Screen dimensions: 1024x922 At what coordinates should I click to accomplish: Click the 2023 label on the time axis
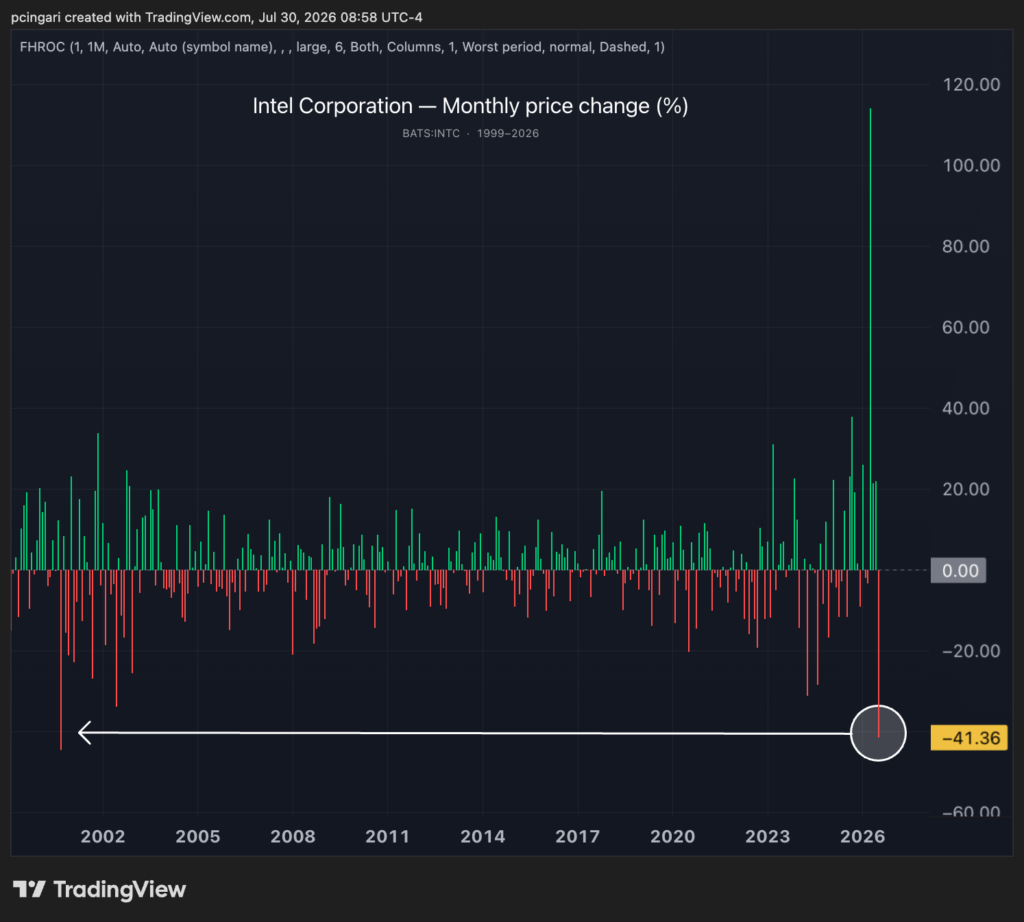pos(767,836)
